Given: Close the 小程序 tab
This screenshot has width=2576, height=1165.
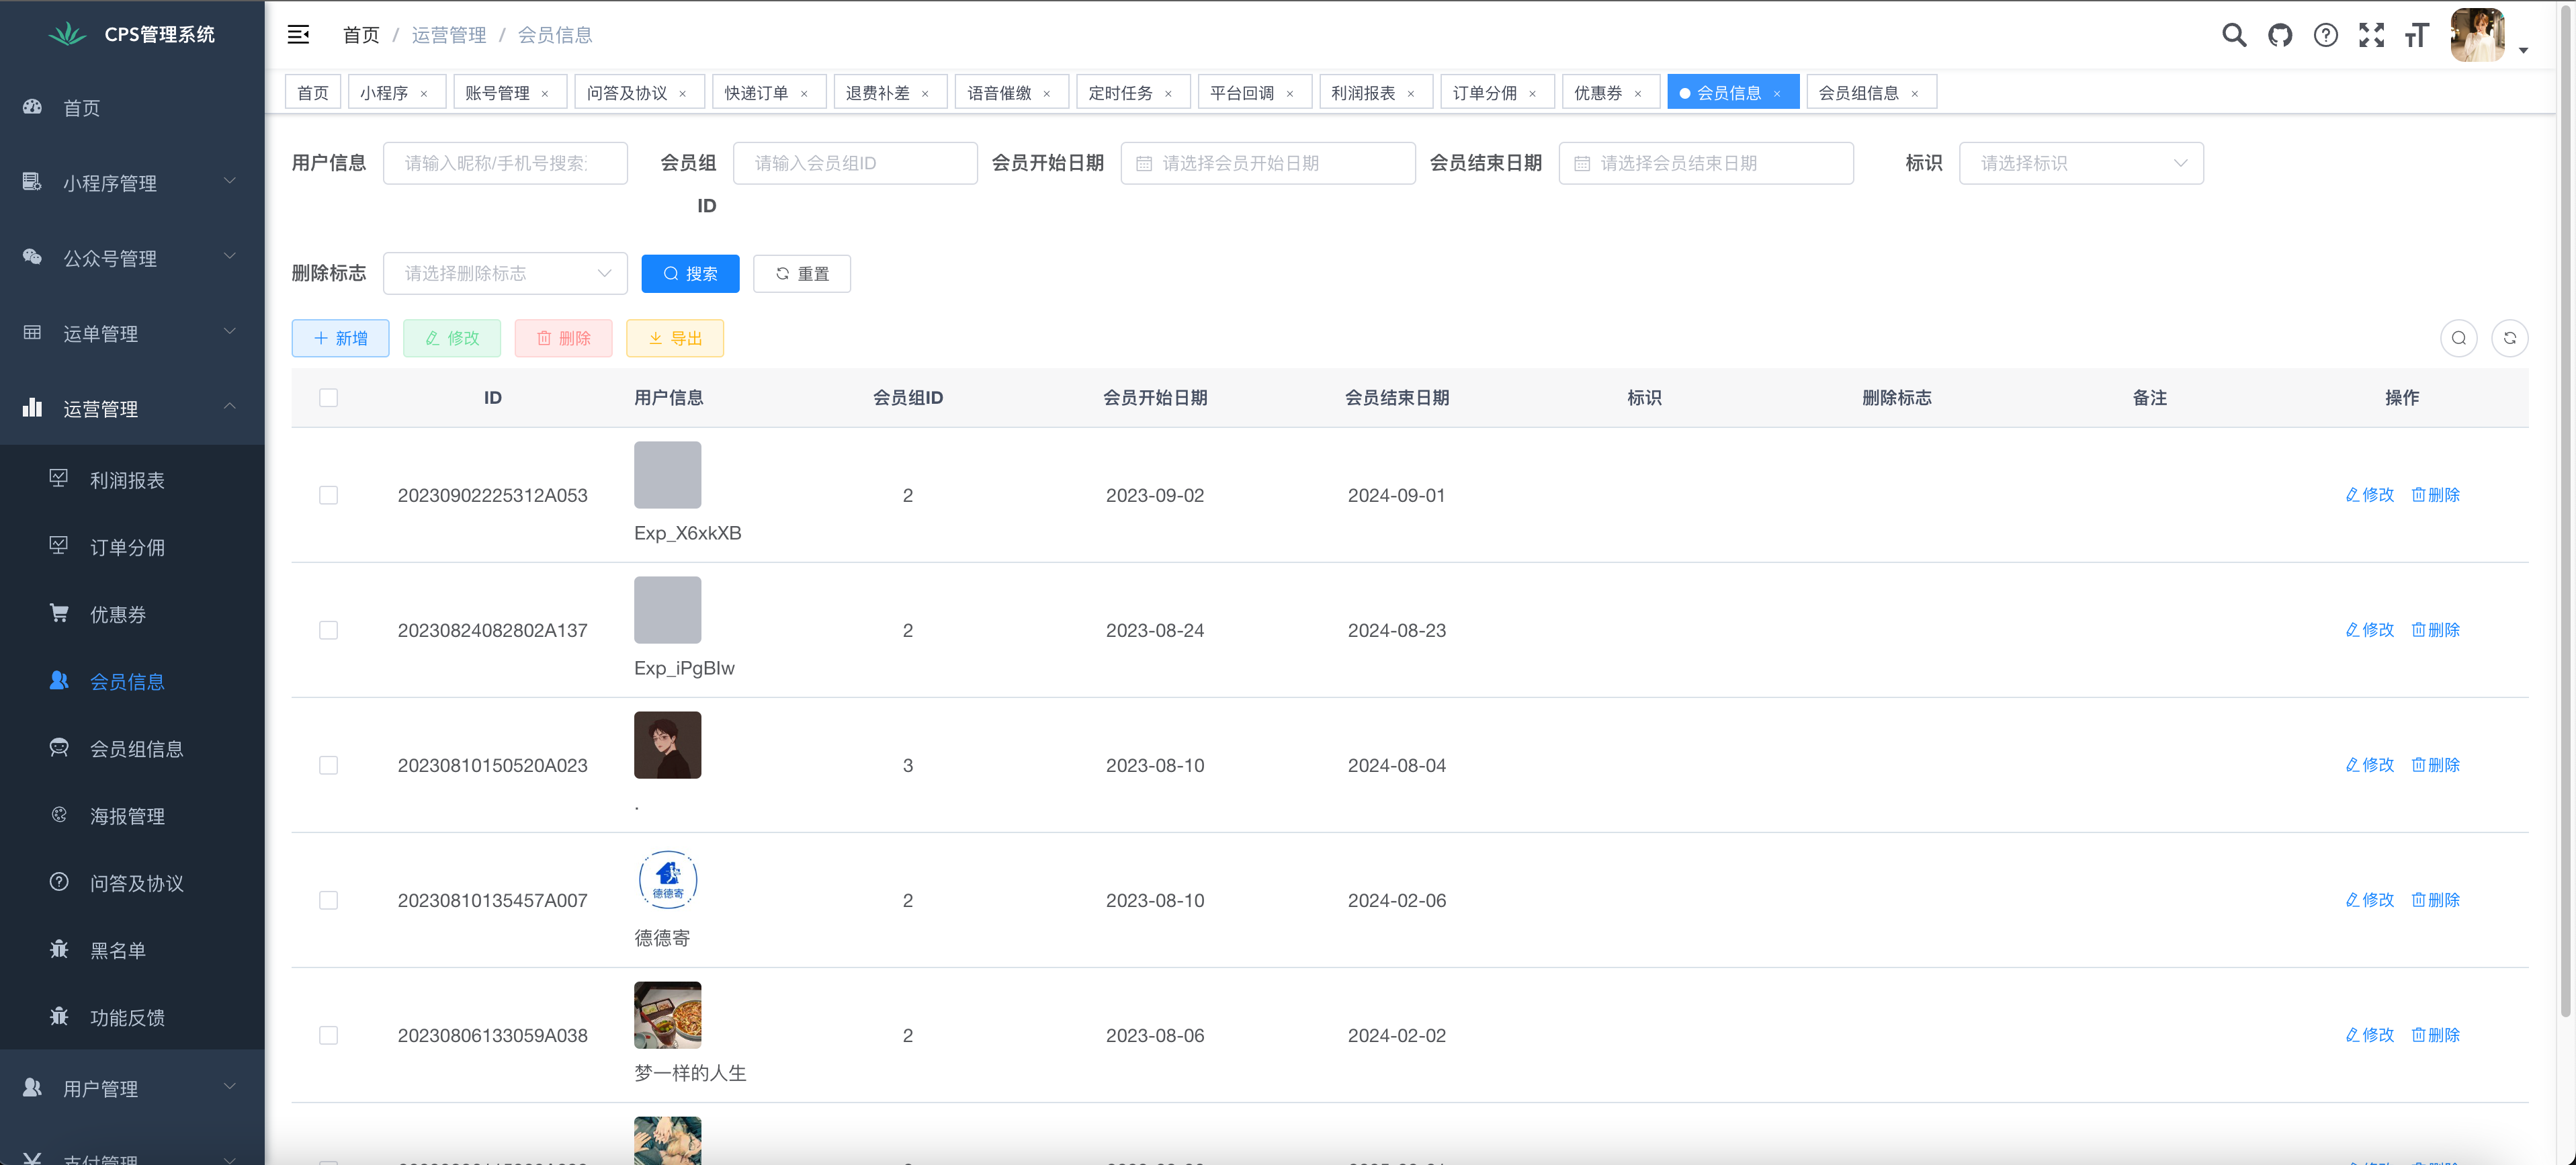Looking at the screenshot, I should [424, 93].
